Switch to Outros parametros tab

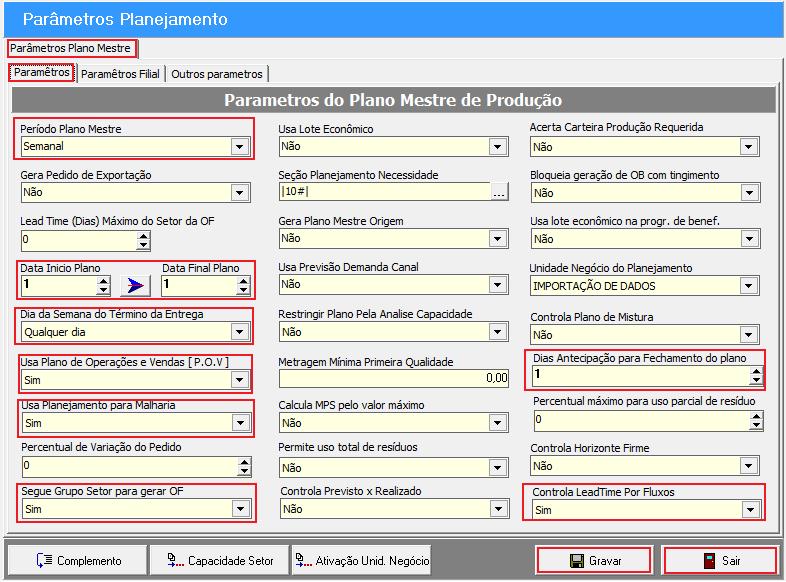click(x=217, y=74)
